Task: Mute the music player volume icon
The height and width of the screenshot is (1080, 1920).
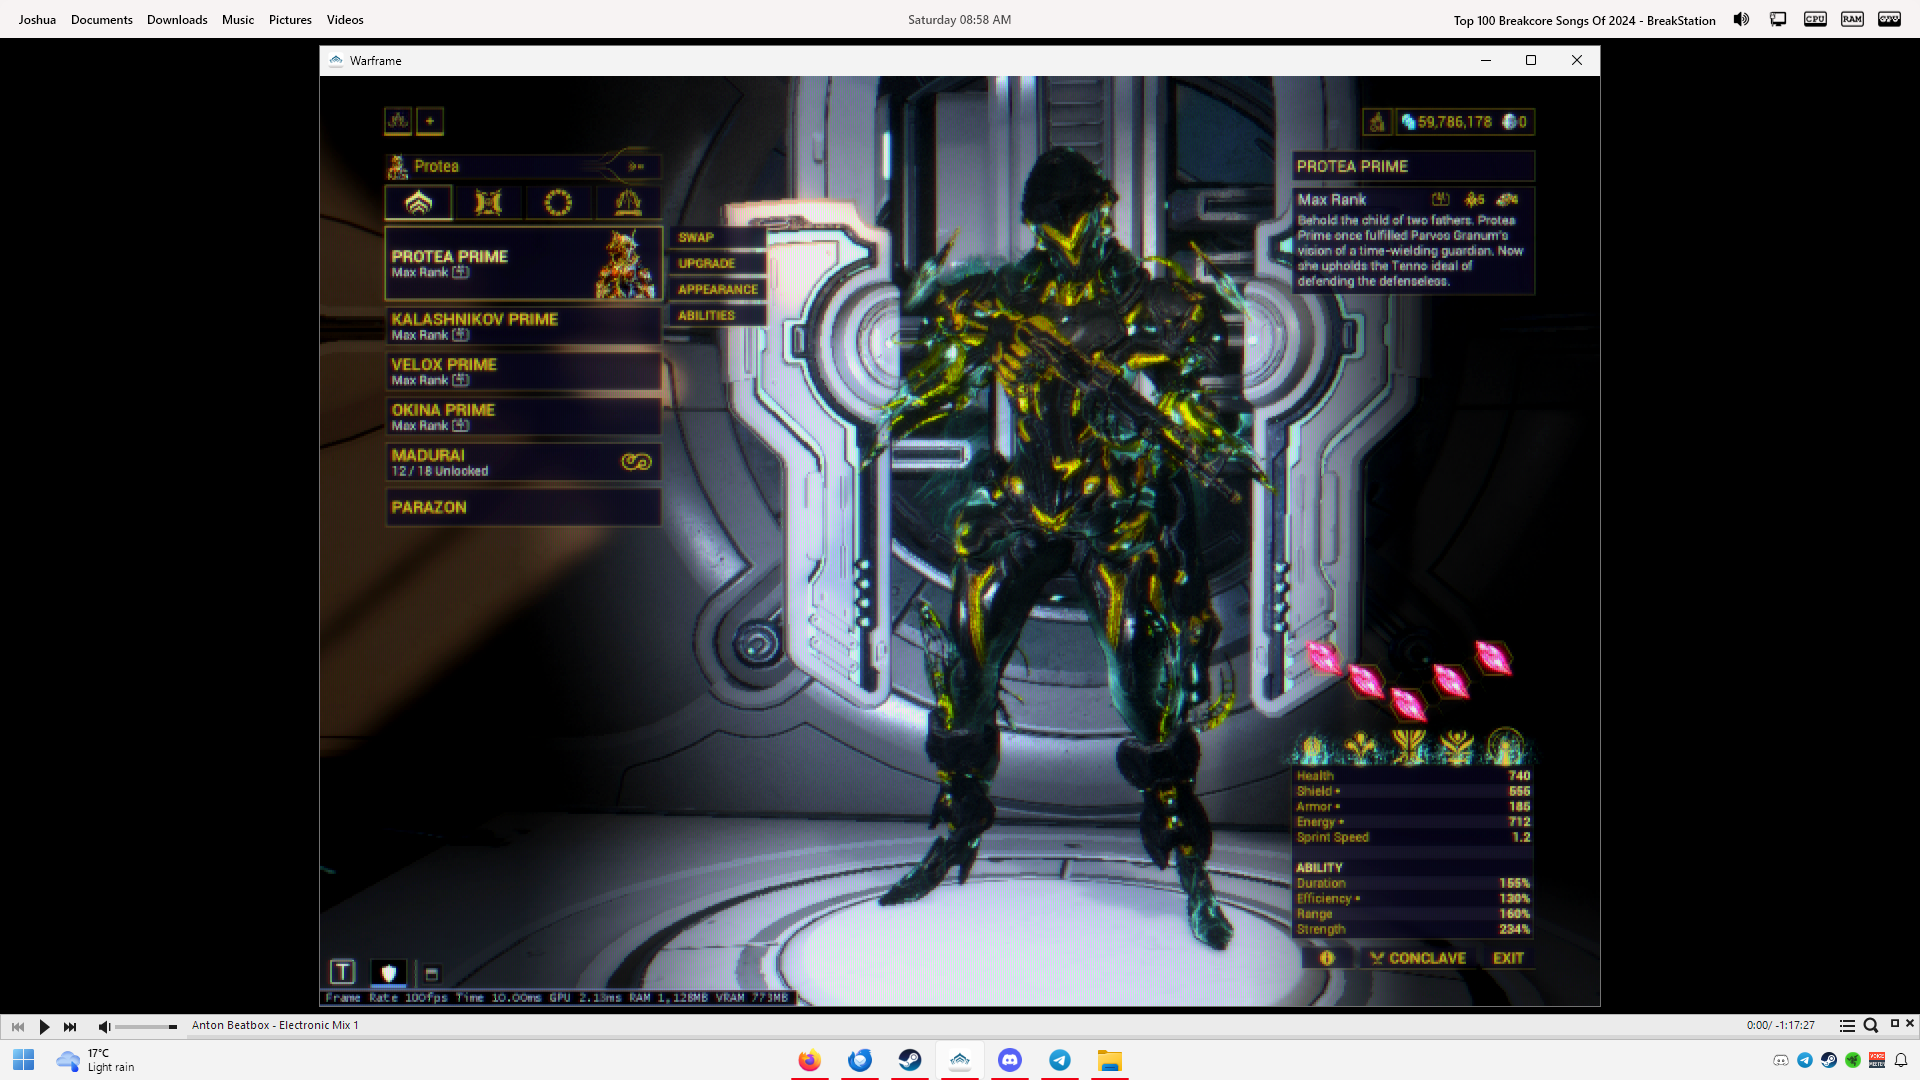Action: pos(104,1026)
